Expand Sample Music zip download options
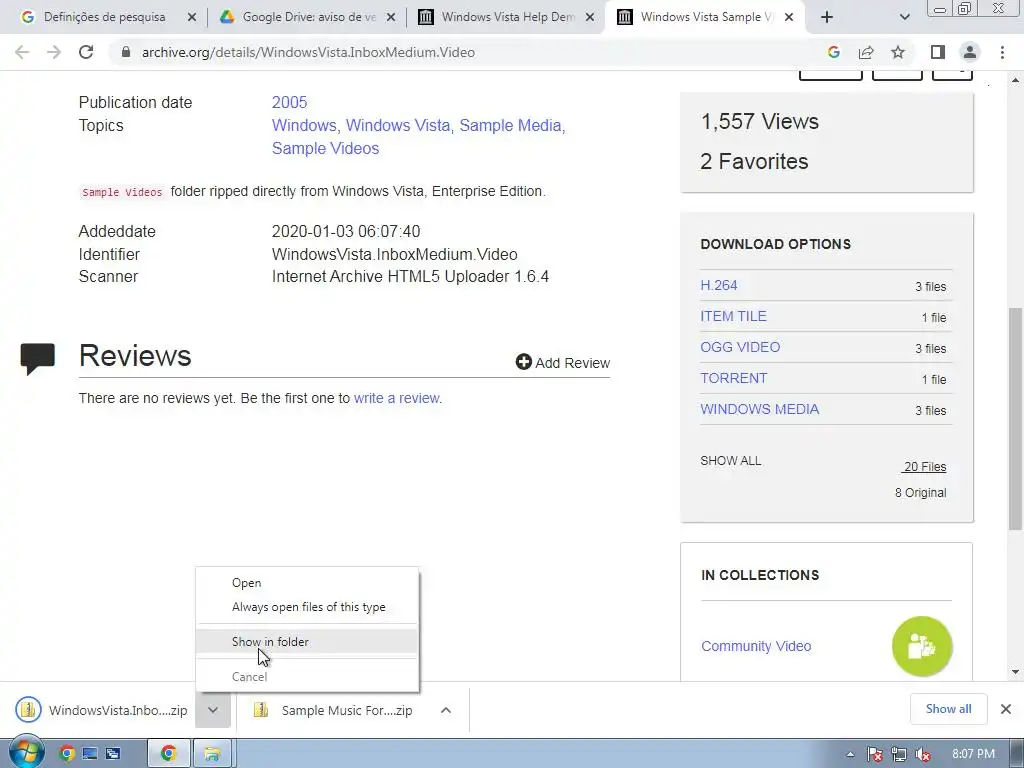Screen dimensions: 1024x768 (x=445, y=710)
